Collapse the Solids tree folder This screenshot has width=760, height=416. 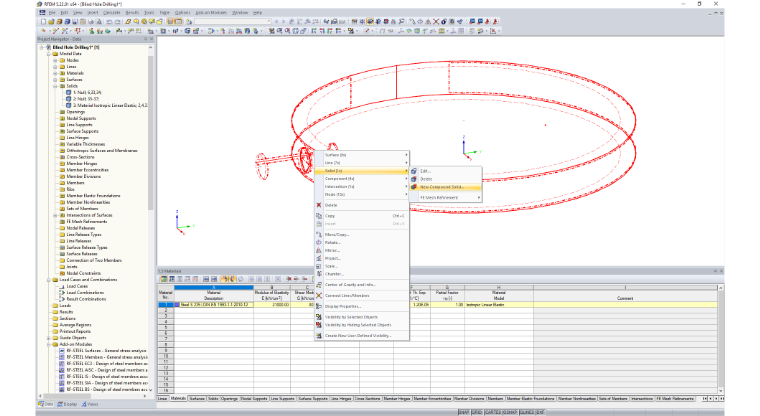click(55, 86)
